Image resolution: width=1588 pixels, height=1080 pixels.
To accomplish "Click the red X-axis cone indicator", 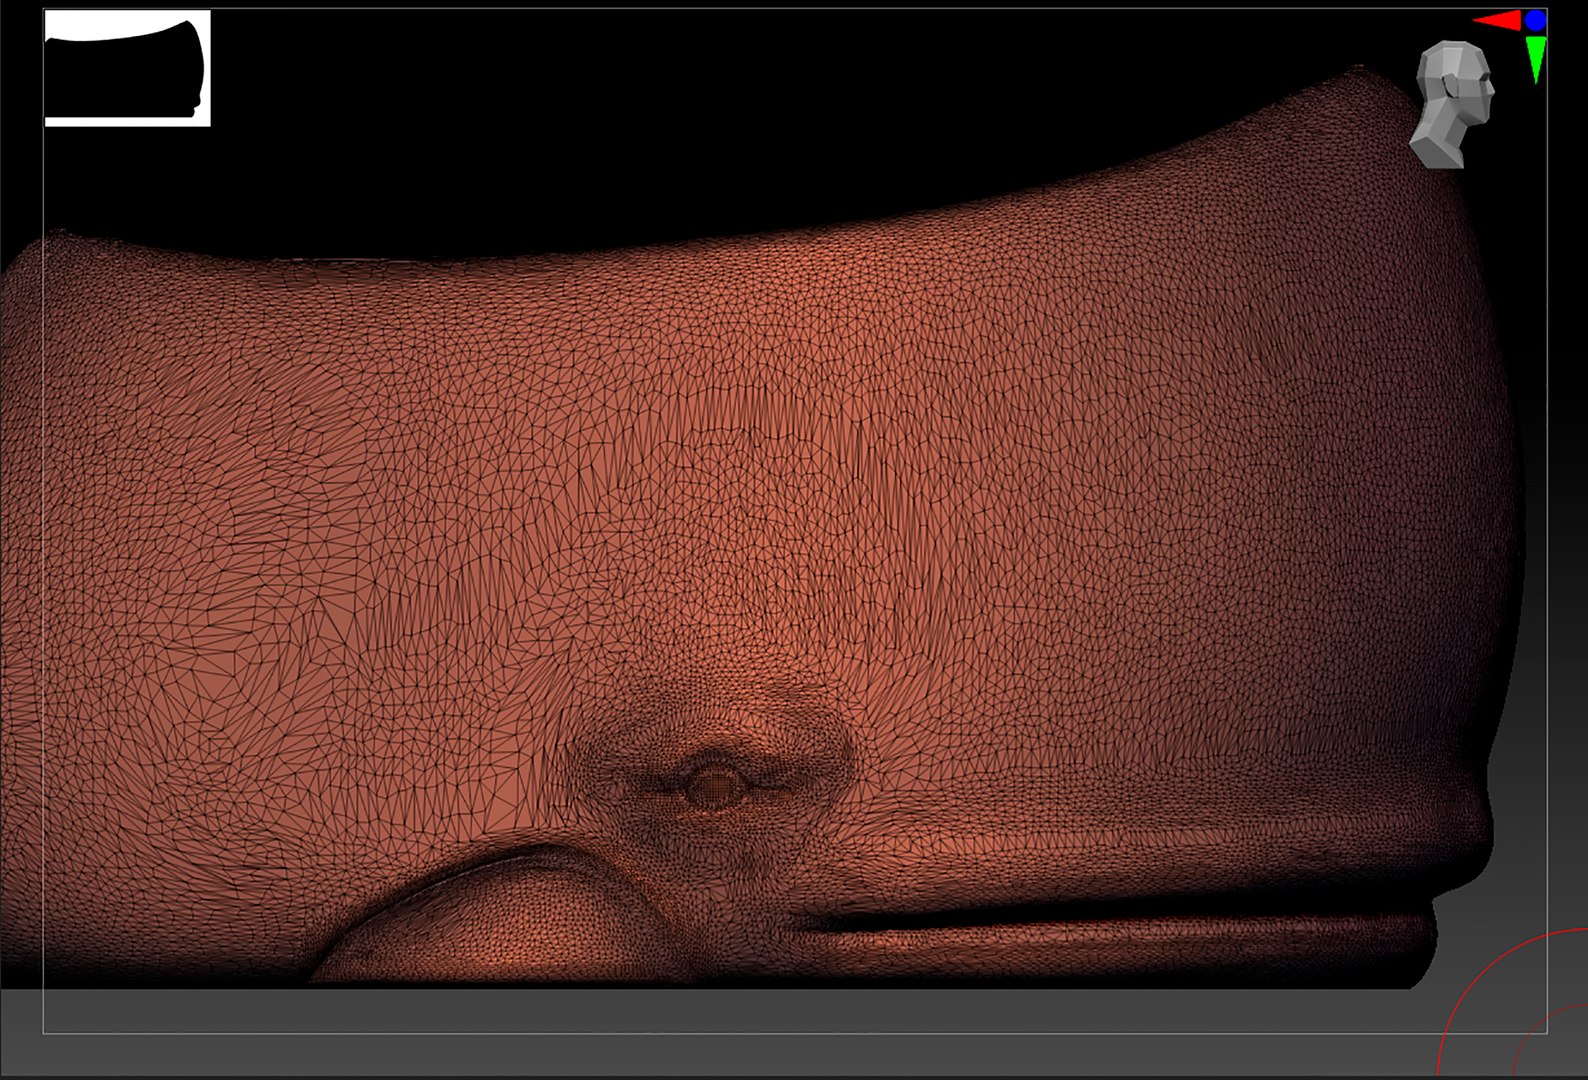I will (x=1497, y=20).
